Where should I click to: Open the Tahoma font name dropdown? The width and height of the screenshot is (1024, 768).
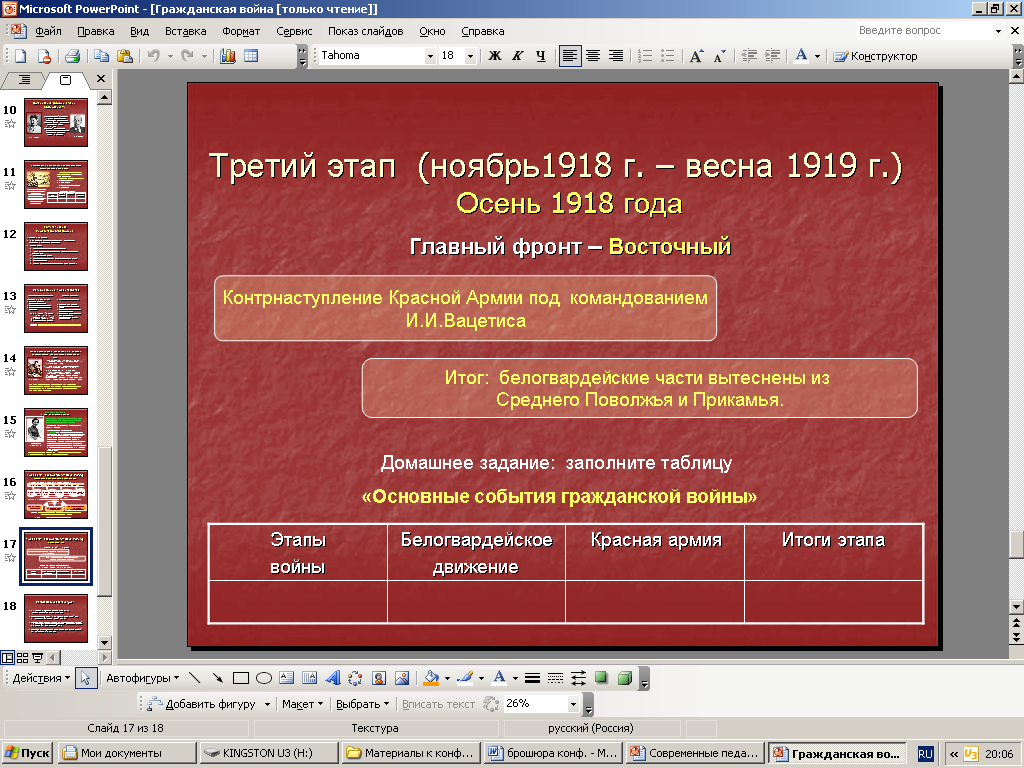tap(430, 56)
